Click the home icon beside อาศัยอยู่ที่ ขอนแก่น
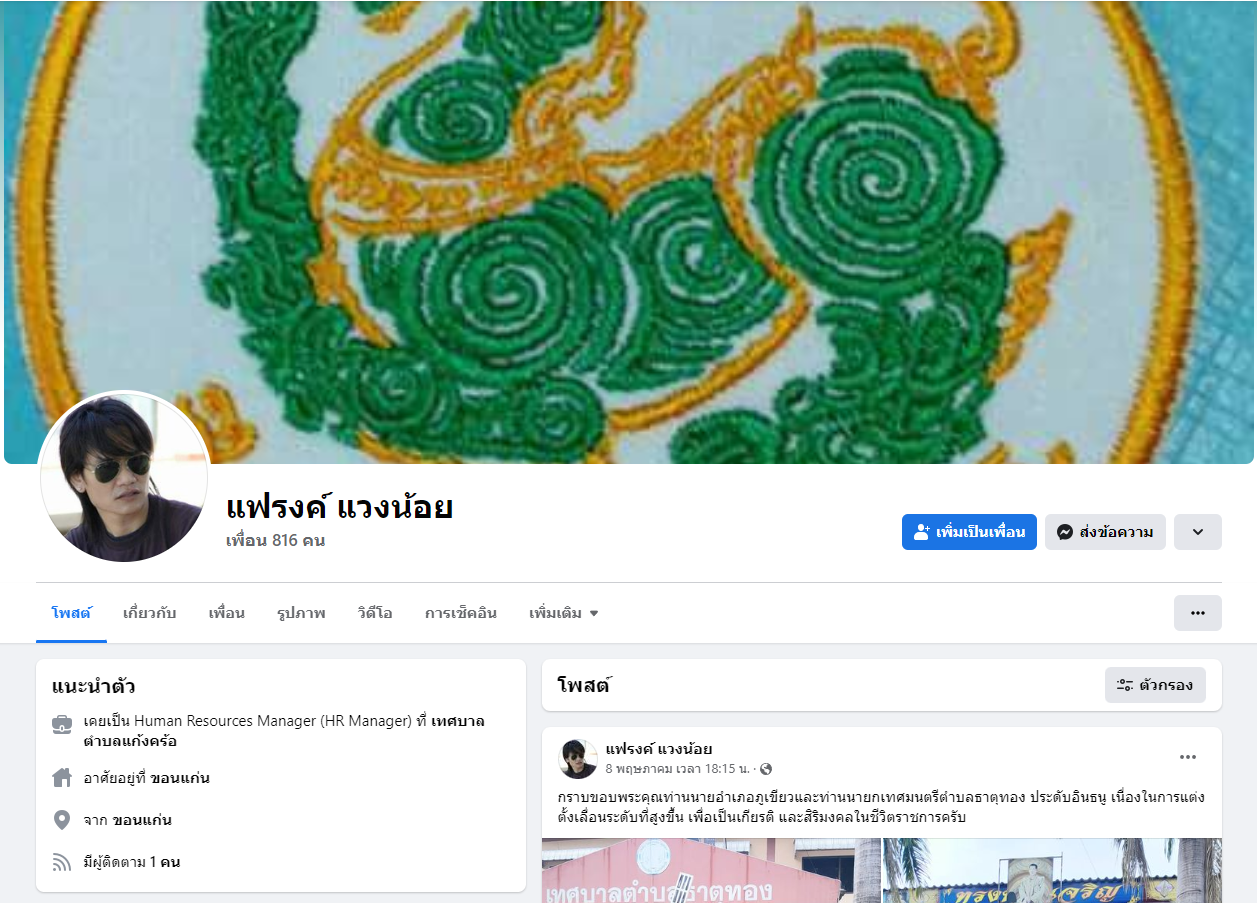Screen dimensions: 1257x903 62,777
